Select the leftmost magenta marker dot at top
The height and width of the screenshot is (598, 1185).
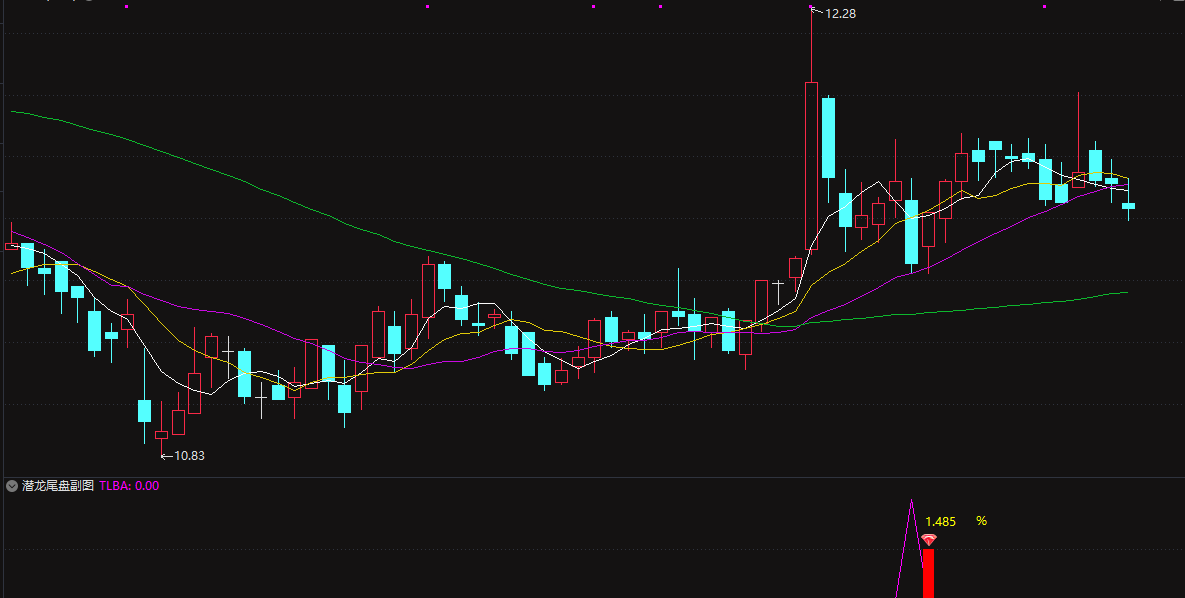point(127,7)
